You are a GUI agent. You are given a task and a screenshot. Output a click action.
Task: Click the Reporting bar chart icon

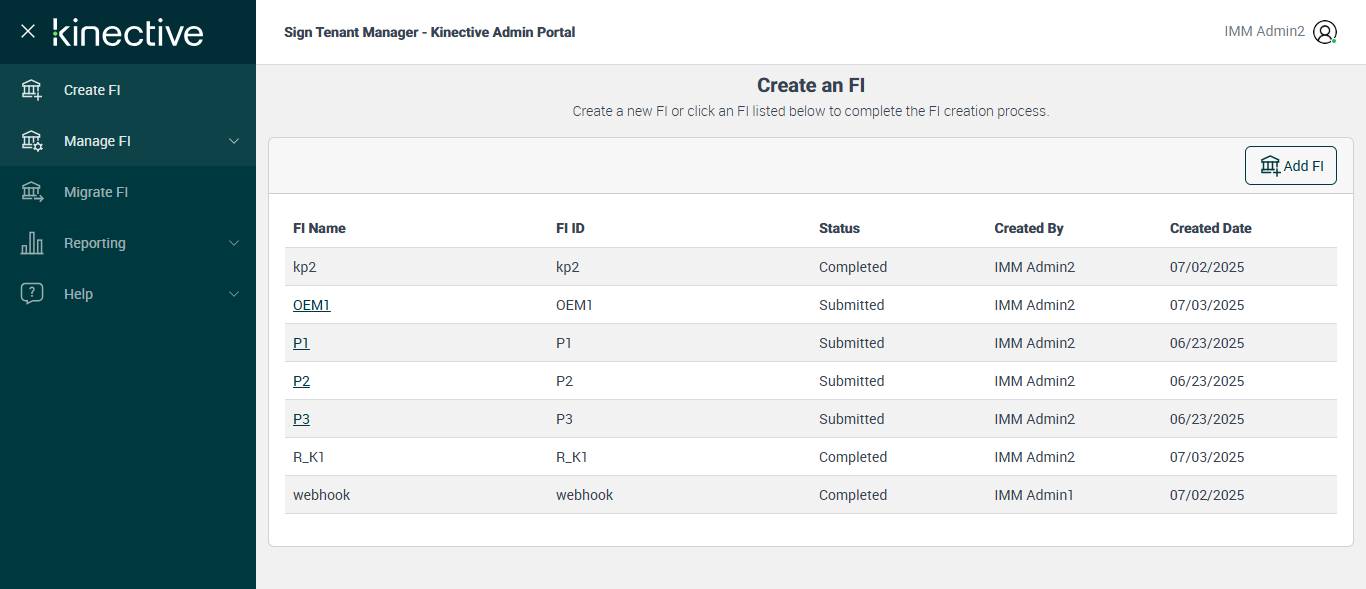click(32, 243)
